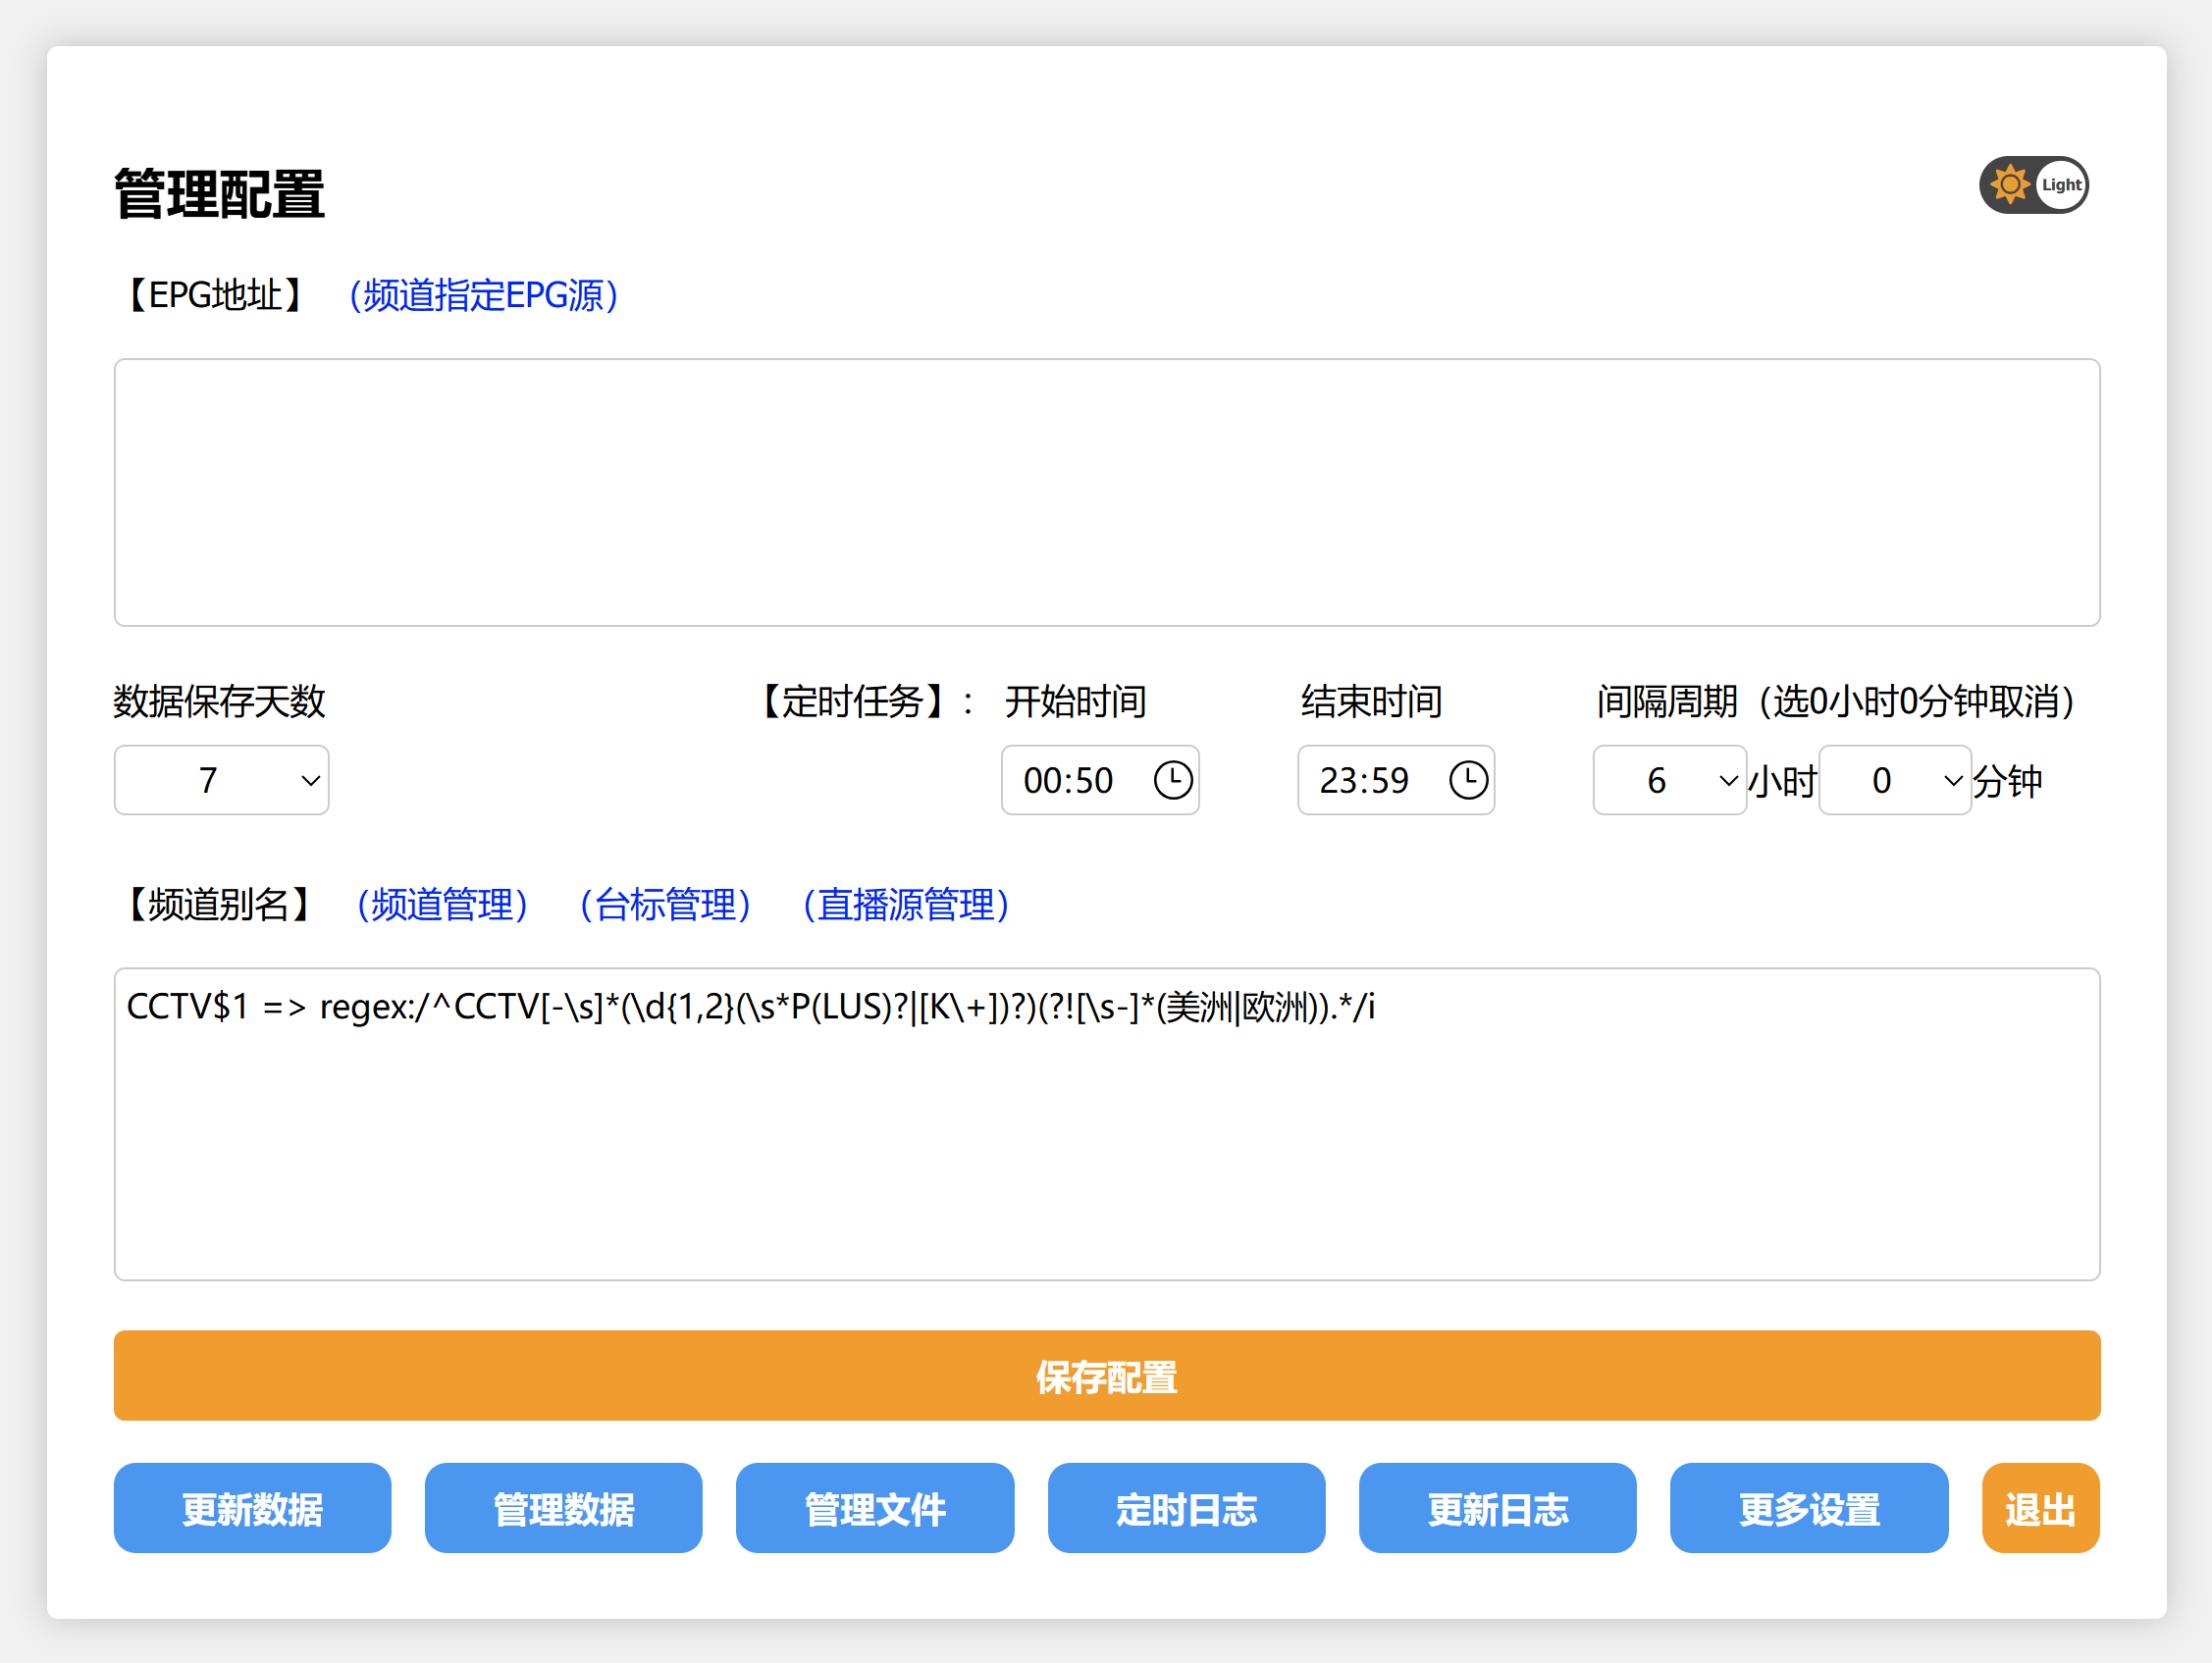The height and width of the screenshot is (1663, 2212).
Task: Toggle the Light/Dark theme switch
Action: tap(2033, 185)
